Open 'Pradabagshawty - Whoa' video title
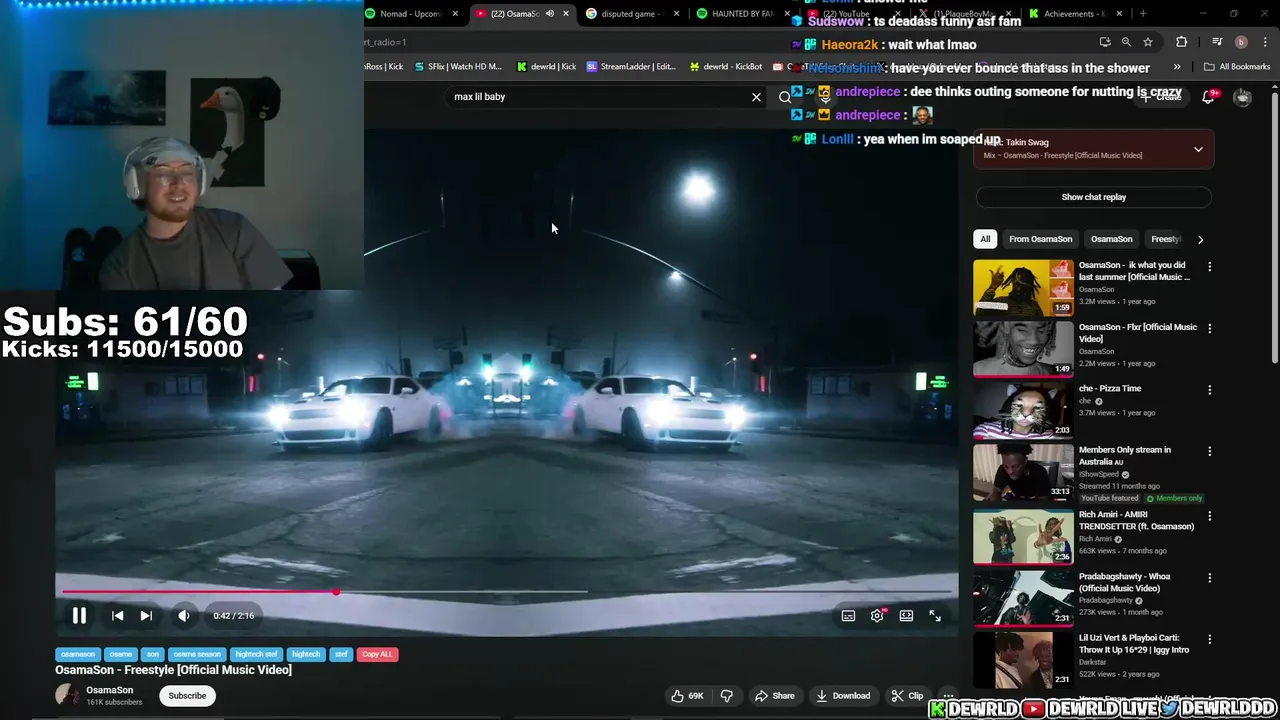Viewport: 1280px width, 720px height. tap(1124, 582)
